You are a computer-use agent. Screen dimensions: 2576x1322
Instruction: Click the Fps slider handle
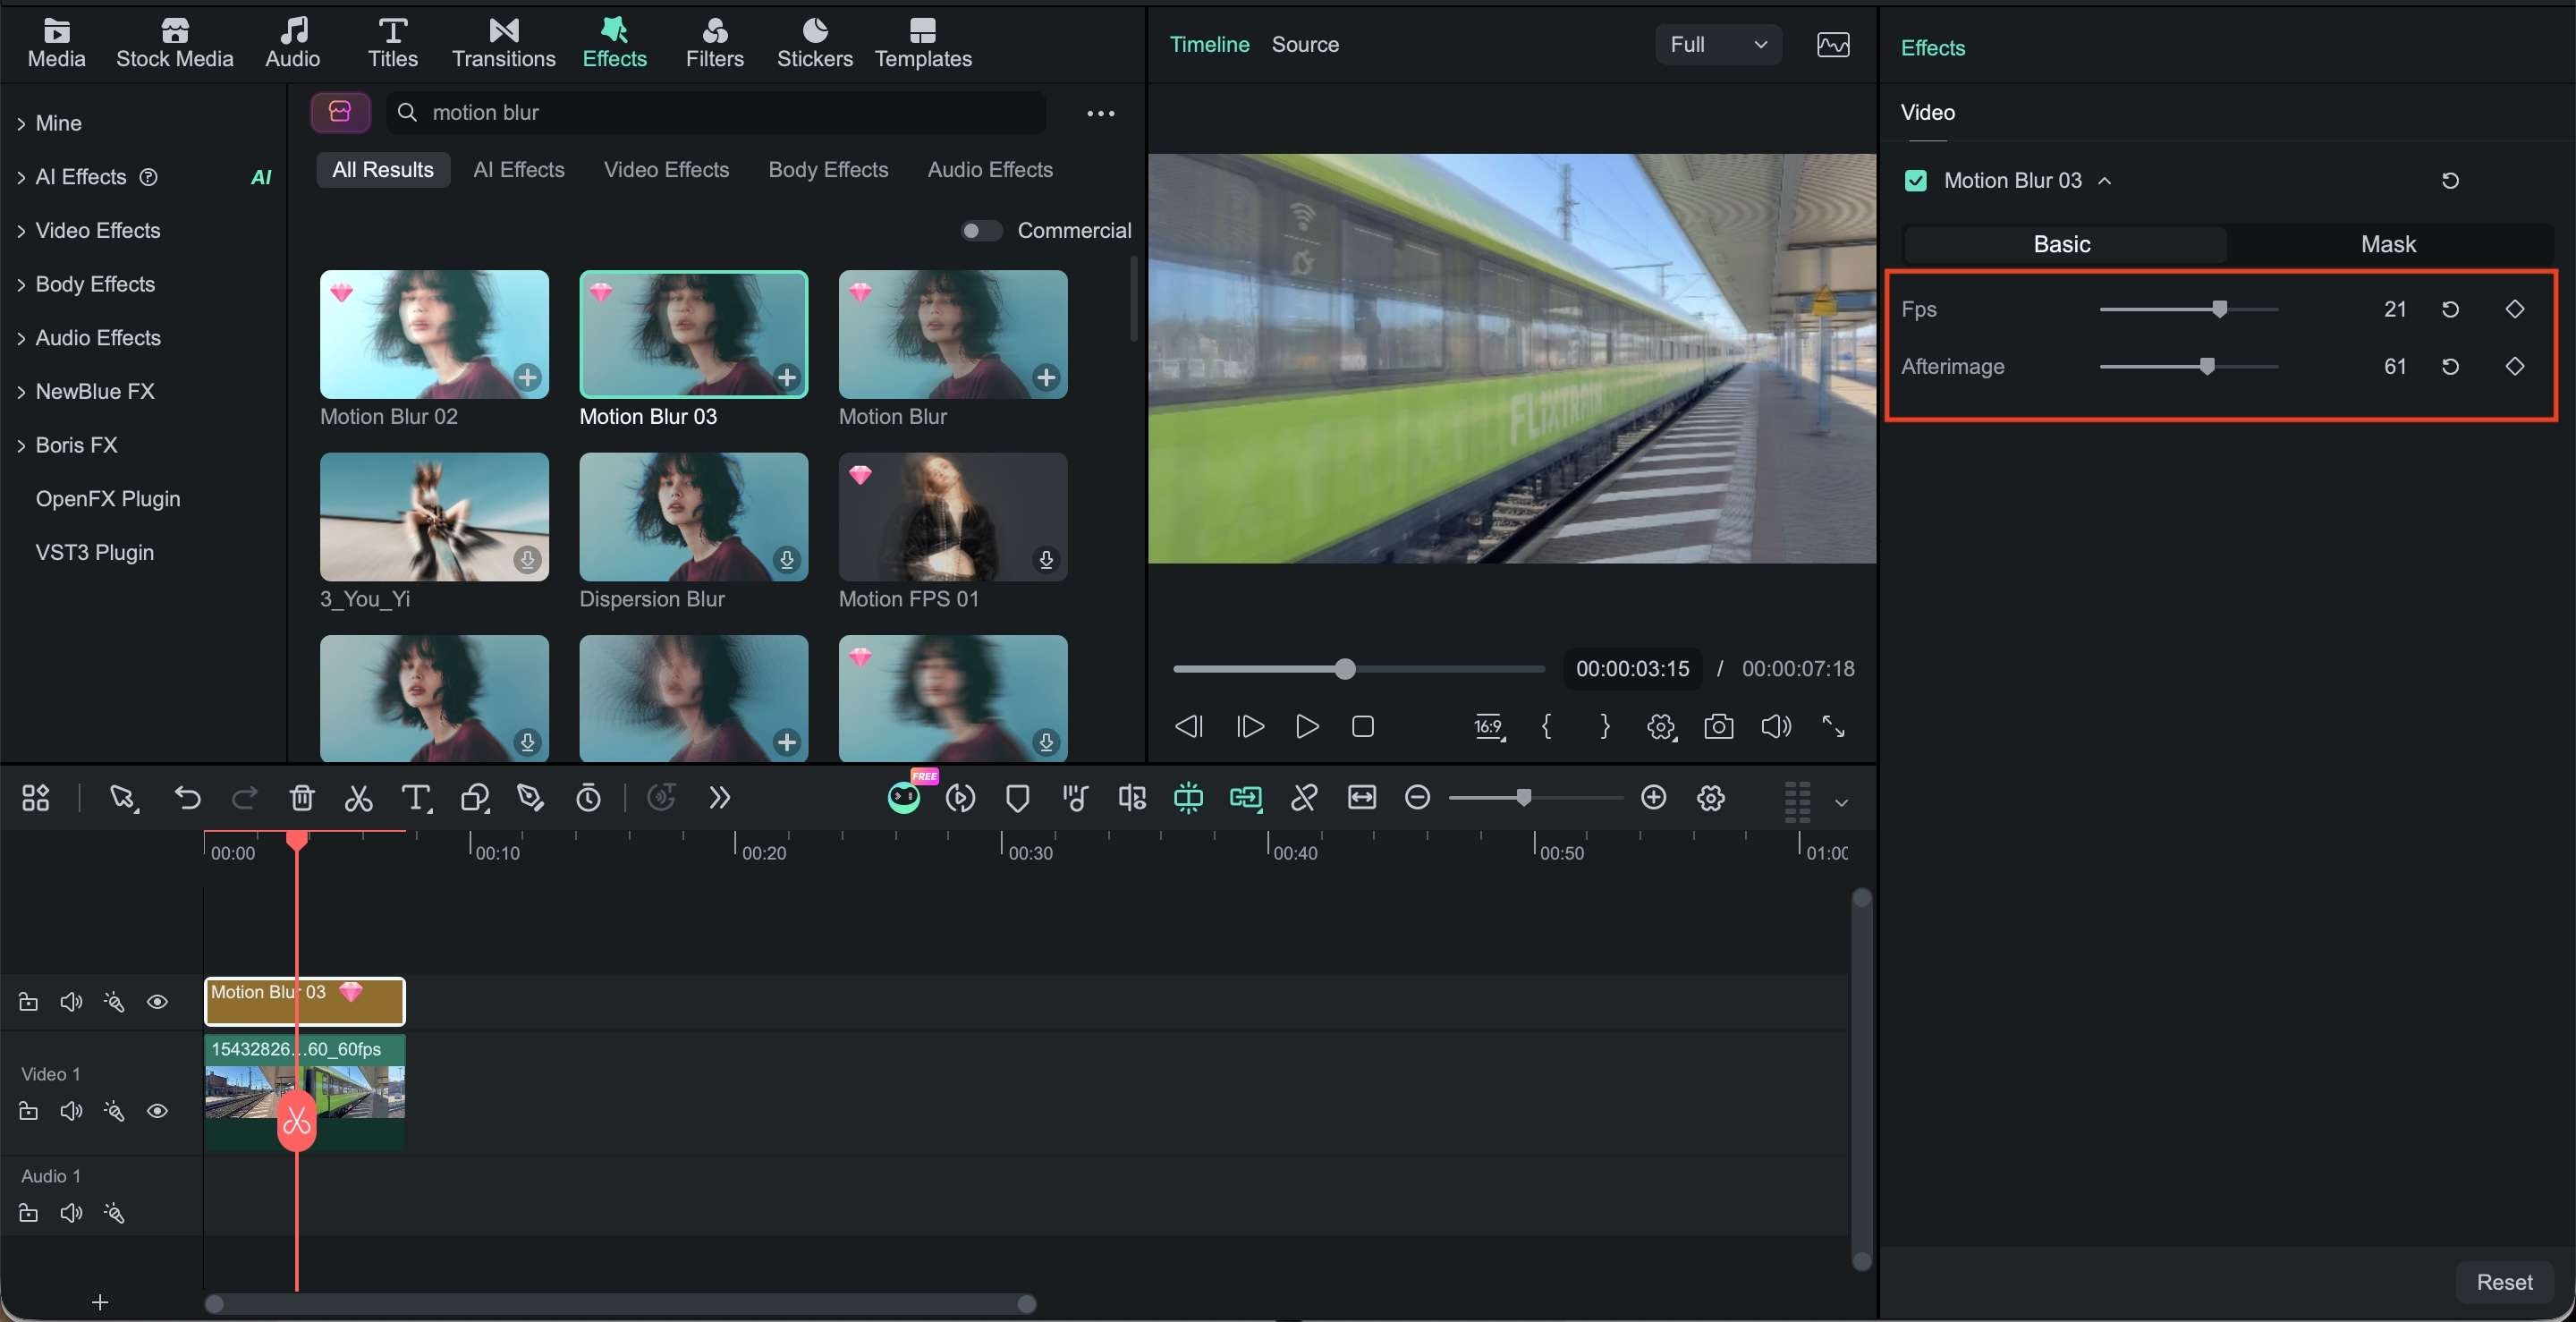coord(2219,309)
